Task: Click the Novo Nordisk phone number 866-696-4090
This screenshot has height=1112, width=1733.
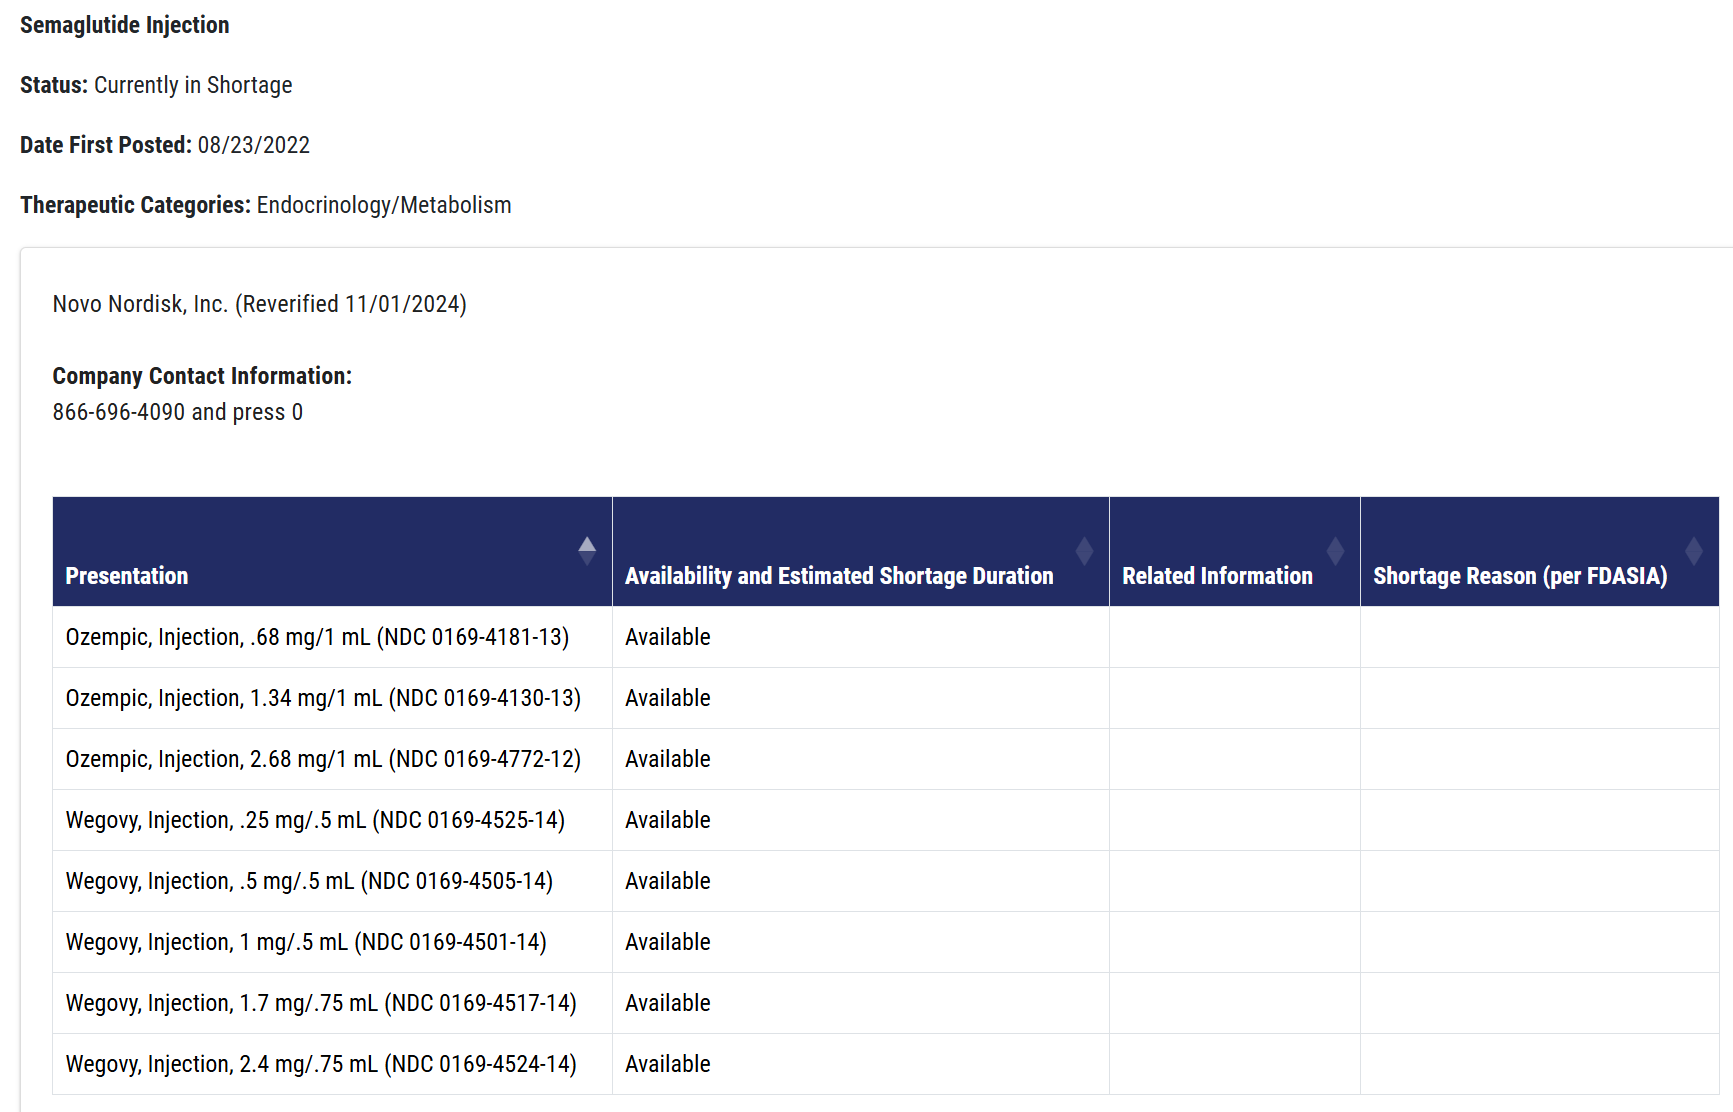Action: point(119,412)
